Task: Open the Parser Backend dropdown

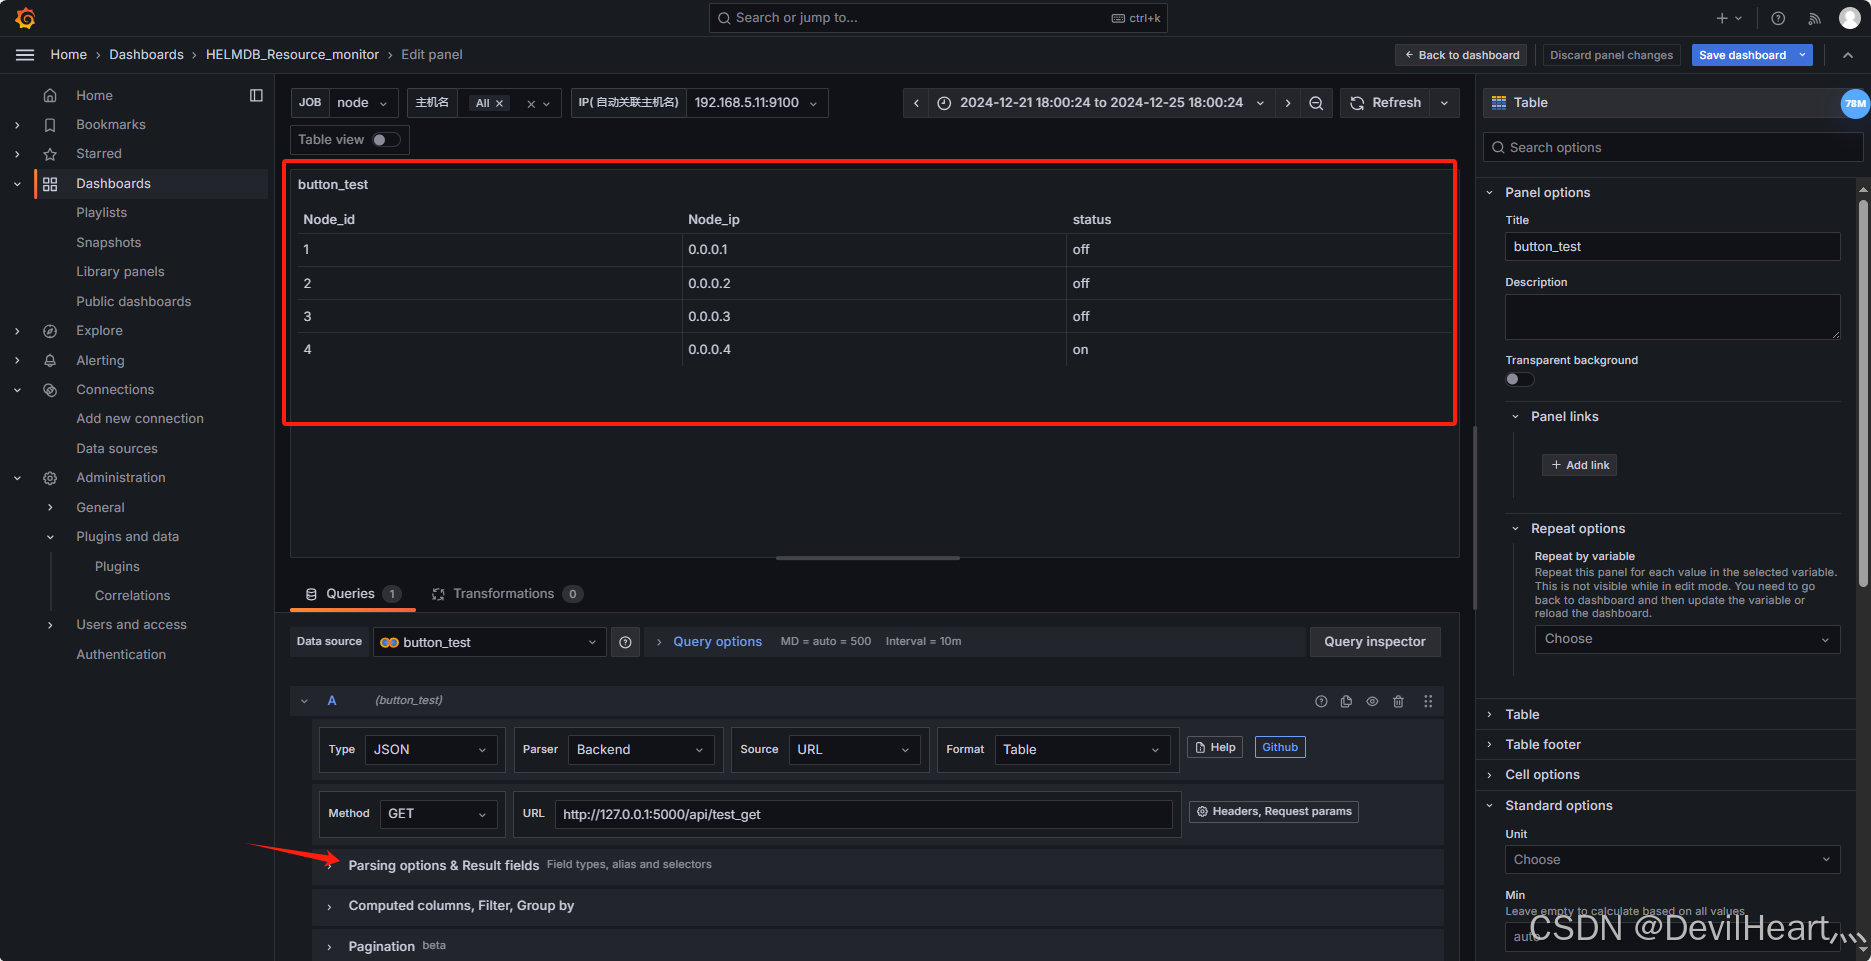Action: tap(641, 750)
